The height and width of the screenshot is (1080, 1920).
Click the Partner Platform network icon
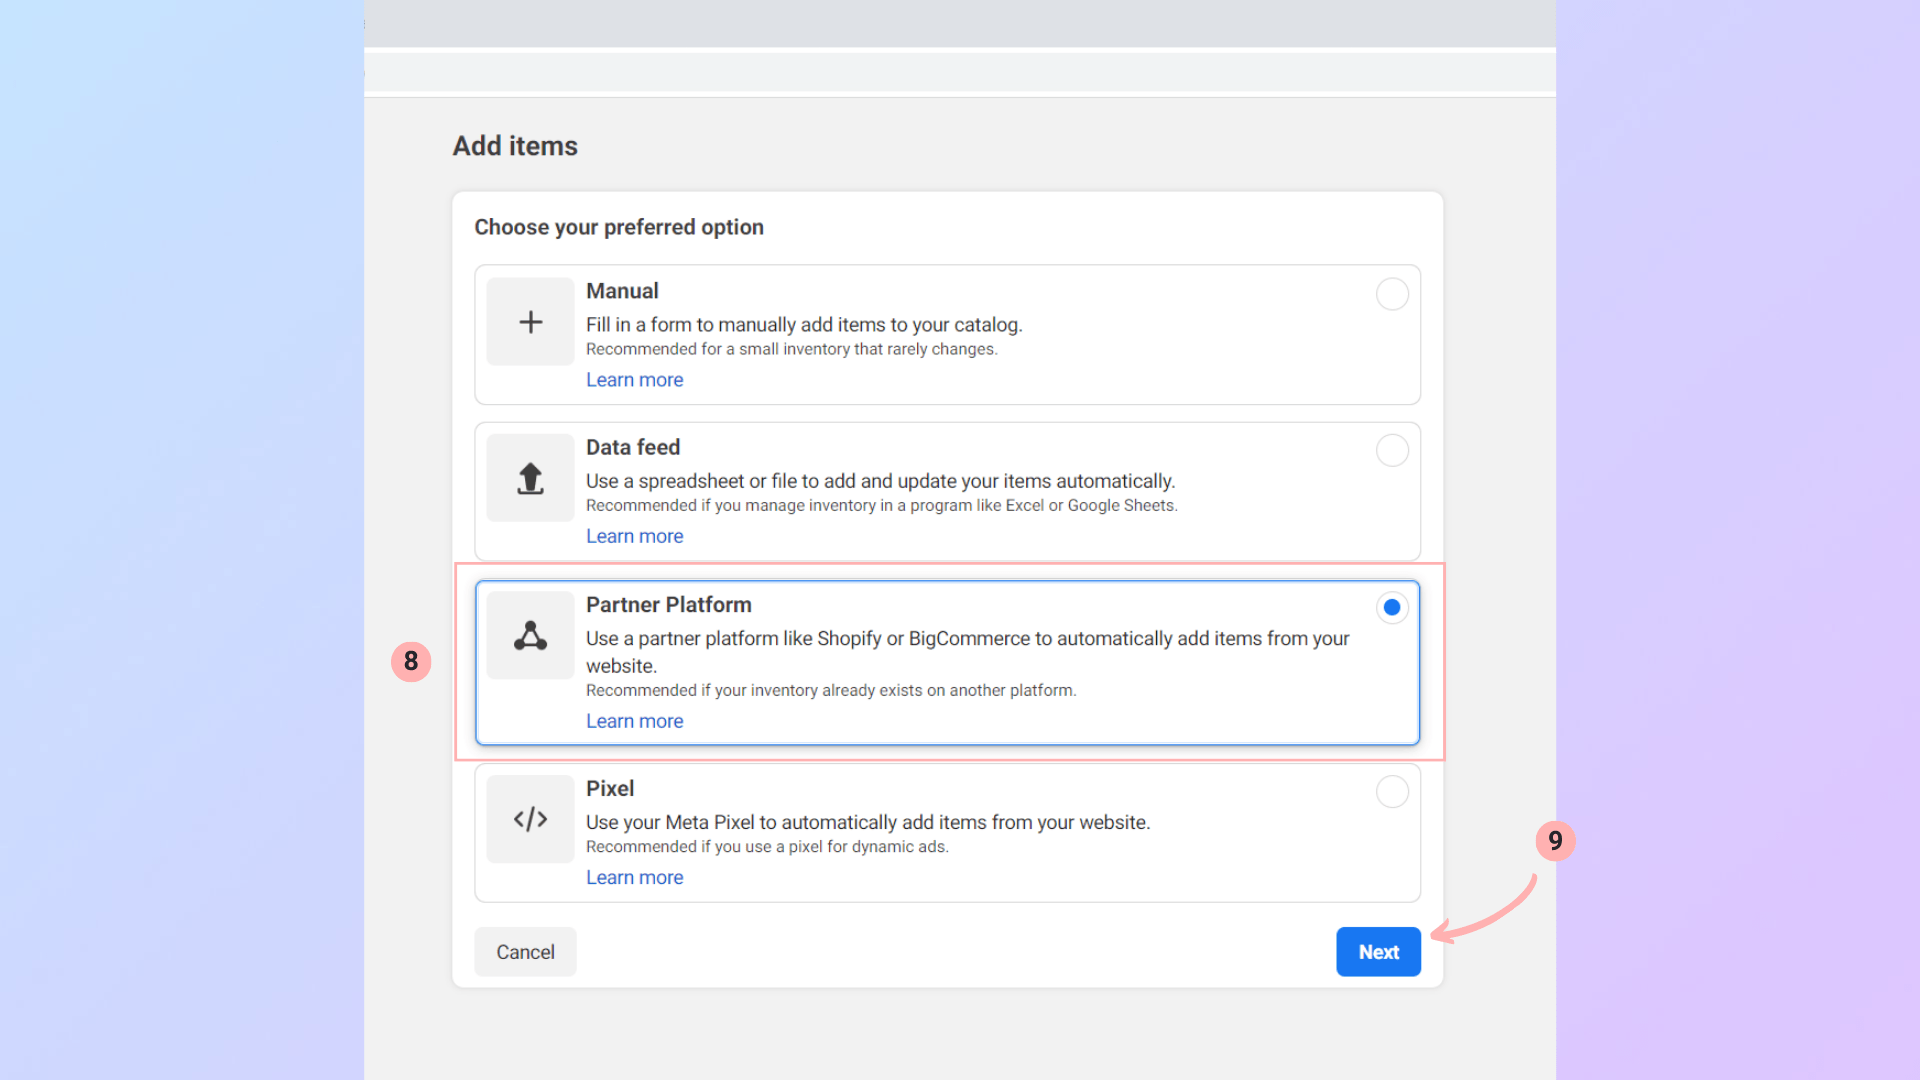(530, 636)
